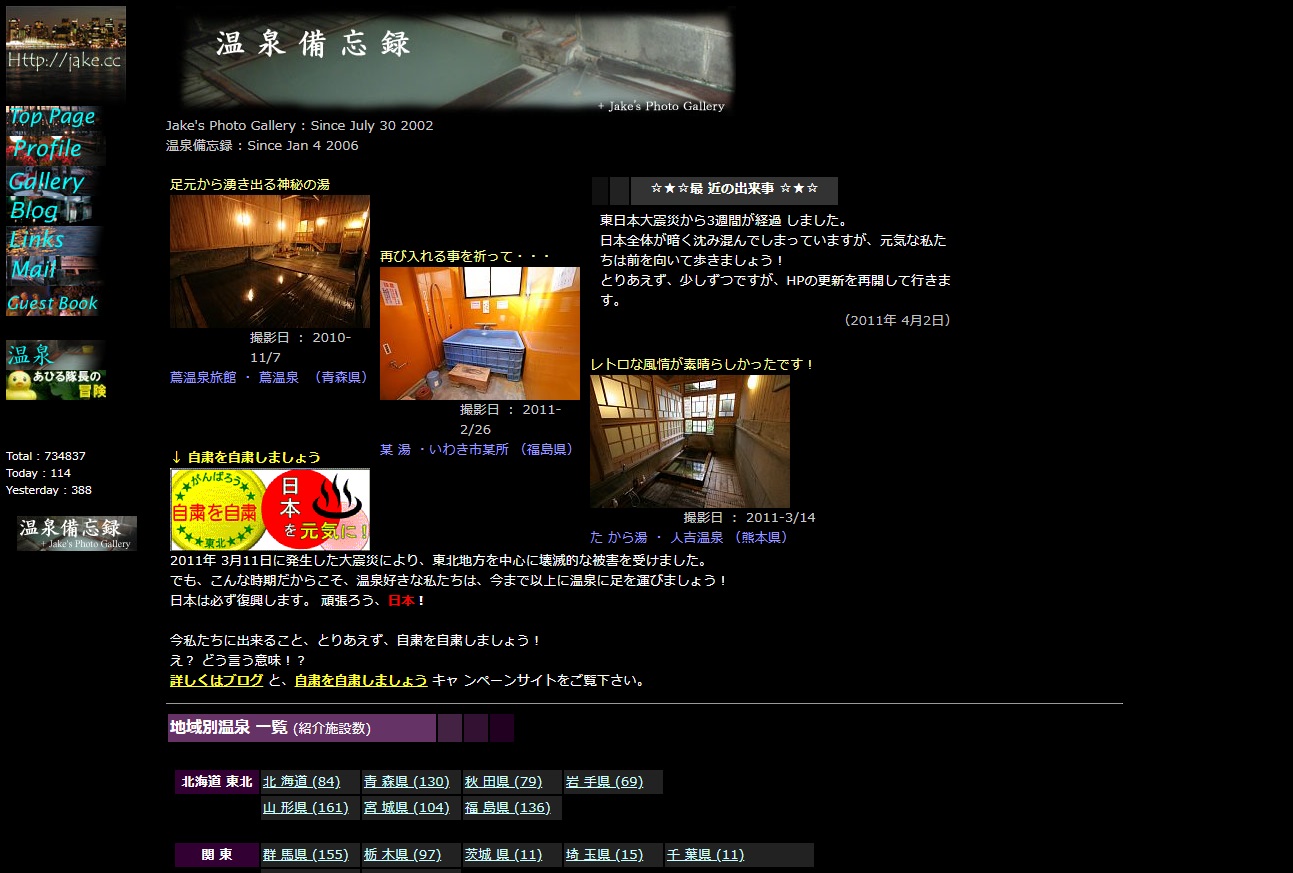Viewport: 1293px width, 873px height.
Task: Click the duck captain onsen banner
Action: (56, 370)
